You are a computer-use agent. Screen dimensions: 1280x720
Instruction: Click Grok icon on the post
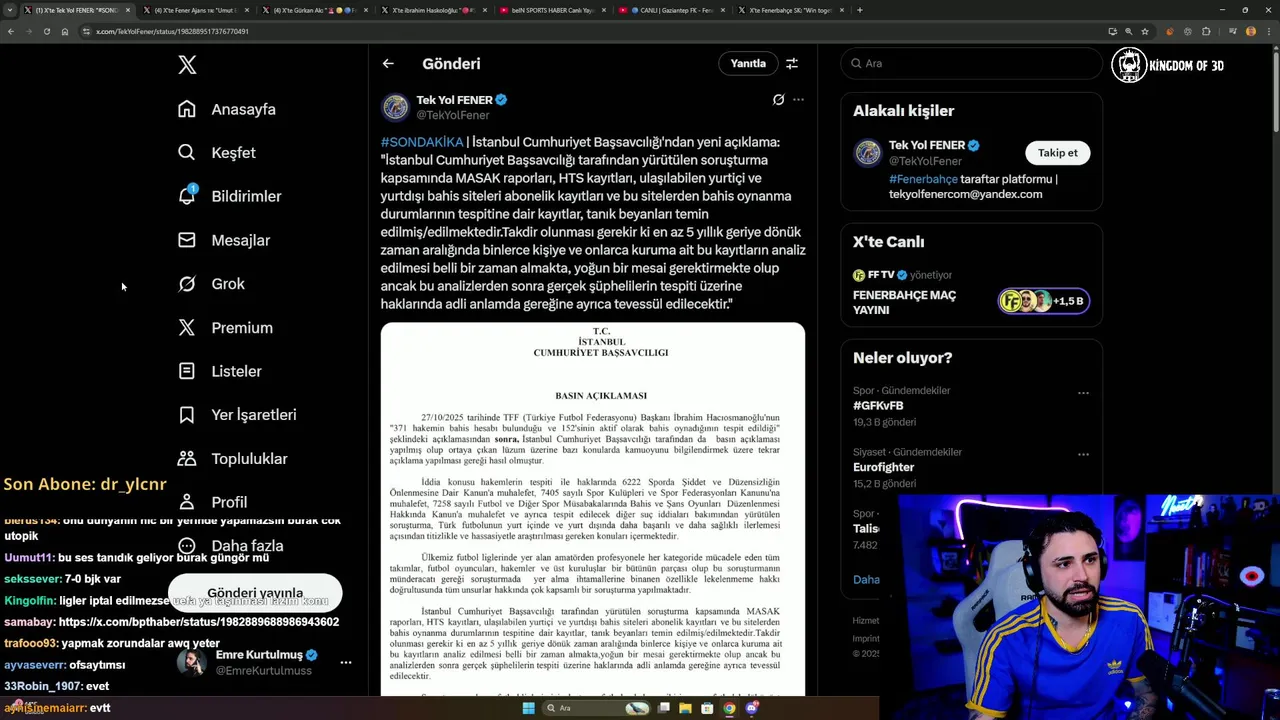coord(778,100)
